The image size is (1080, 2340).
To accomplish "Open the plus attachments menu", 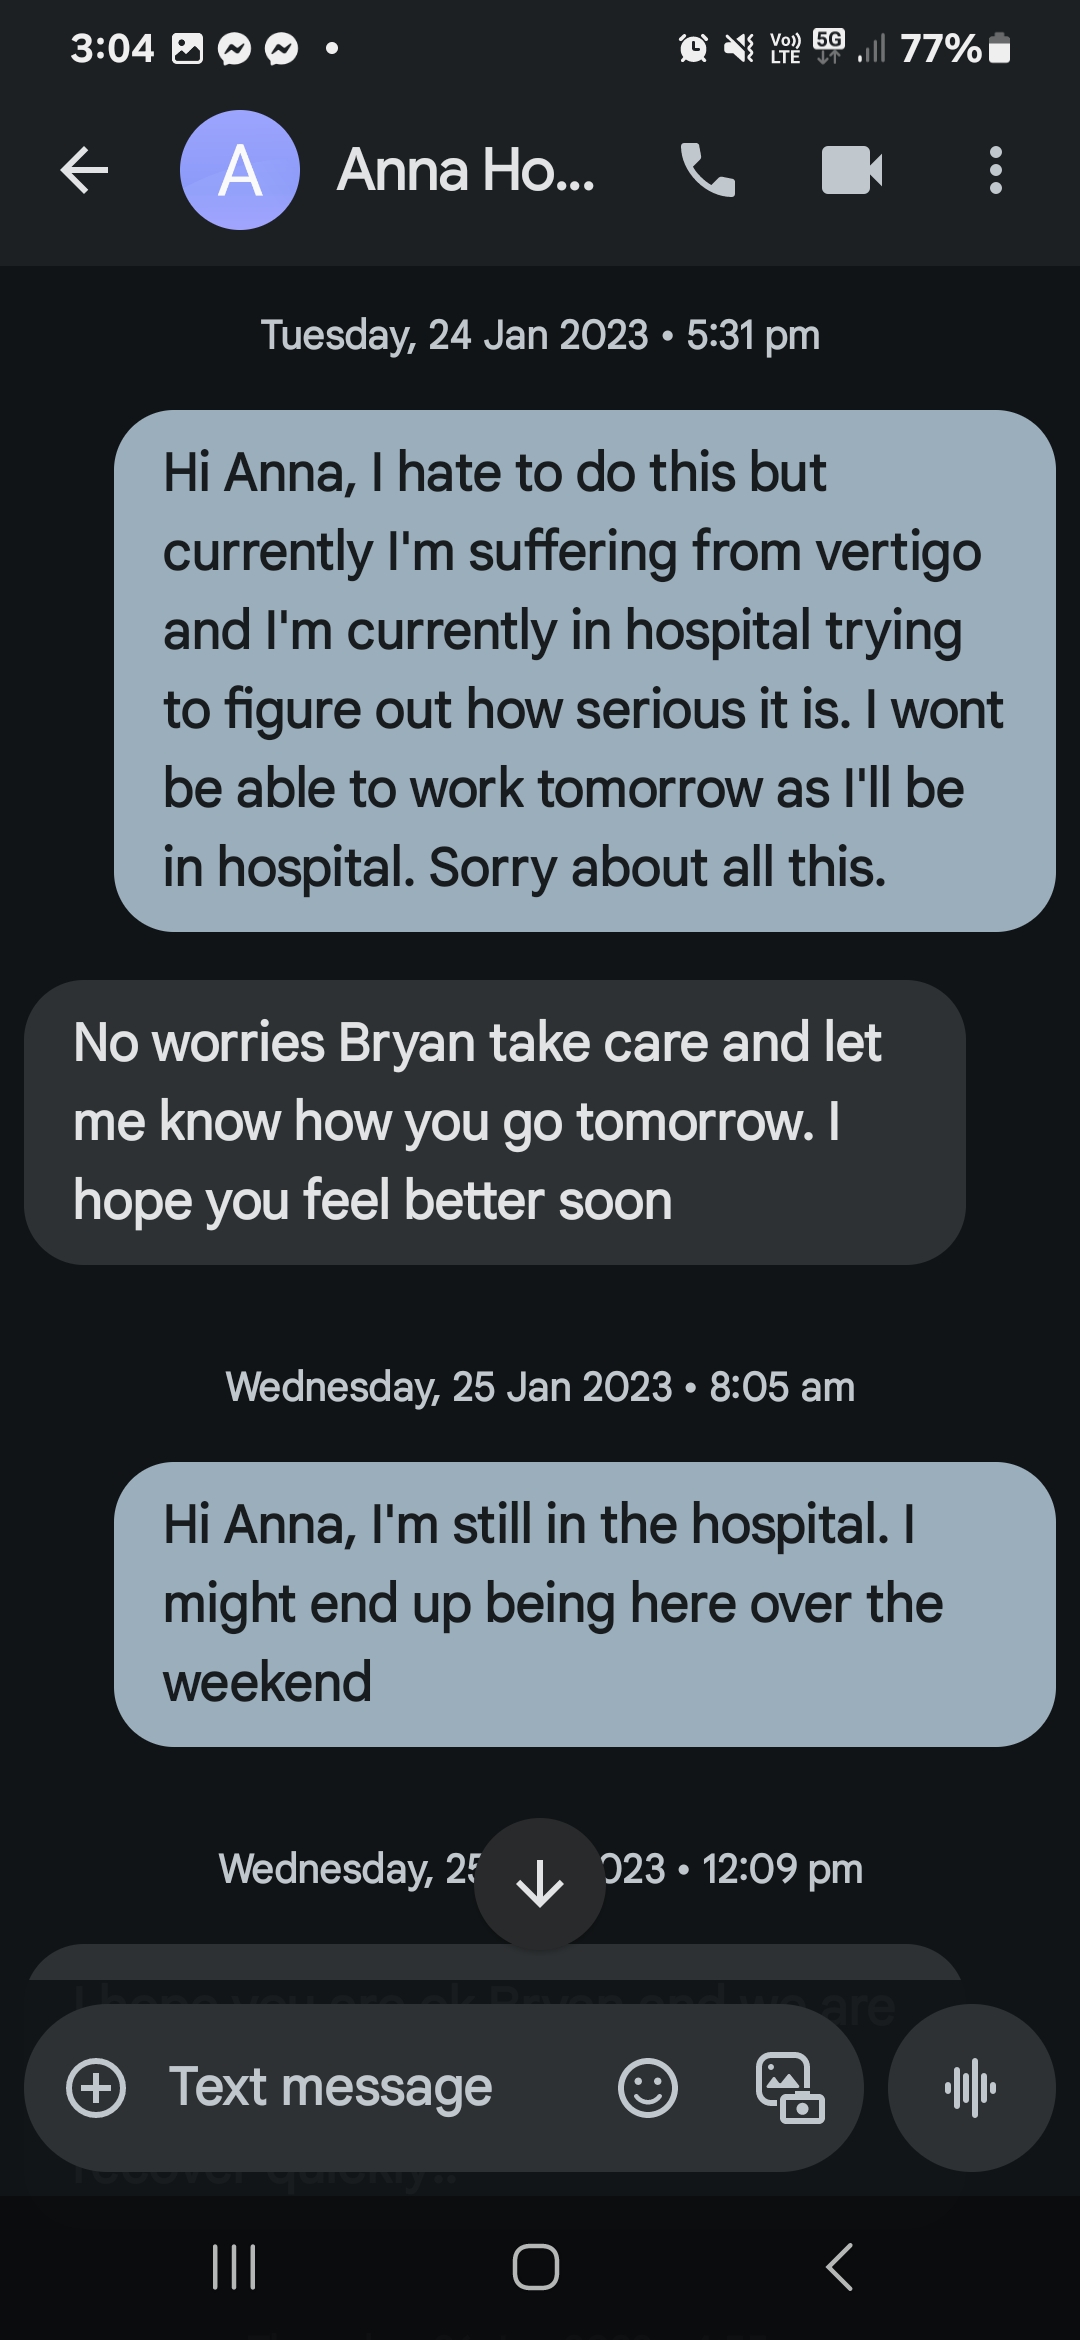I will point(96,2088).
